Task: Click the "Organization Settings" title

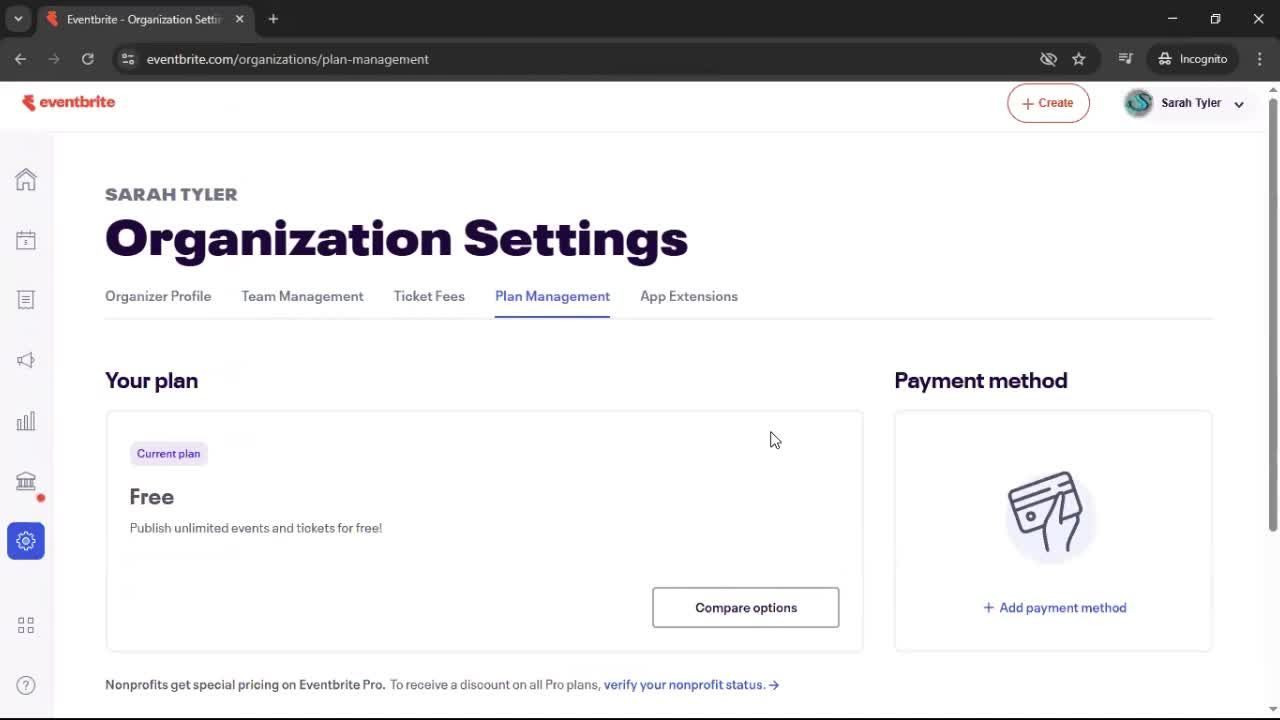Action: tap(396, 239)
